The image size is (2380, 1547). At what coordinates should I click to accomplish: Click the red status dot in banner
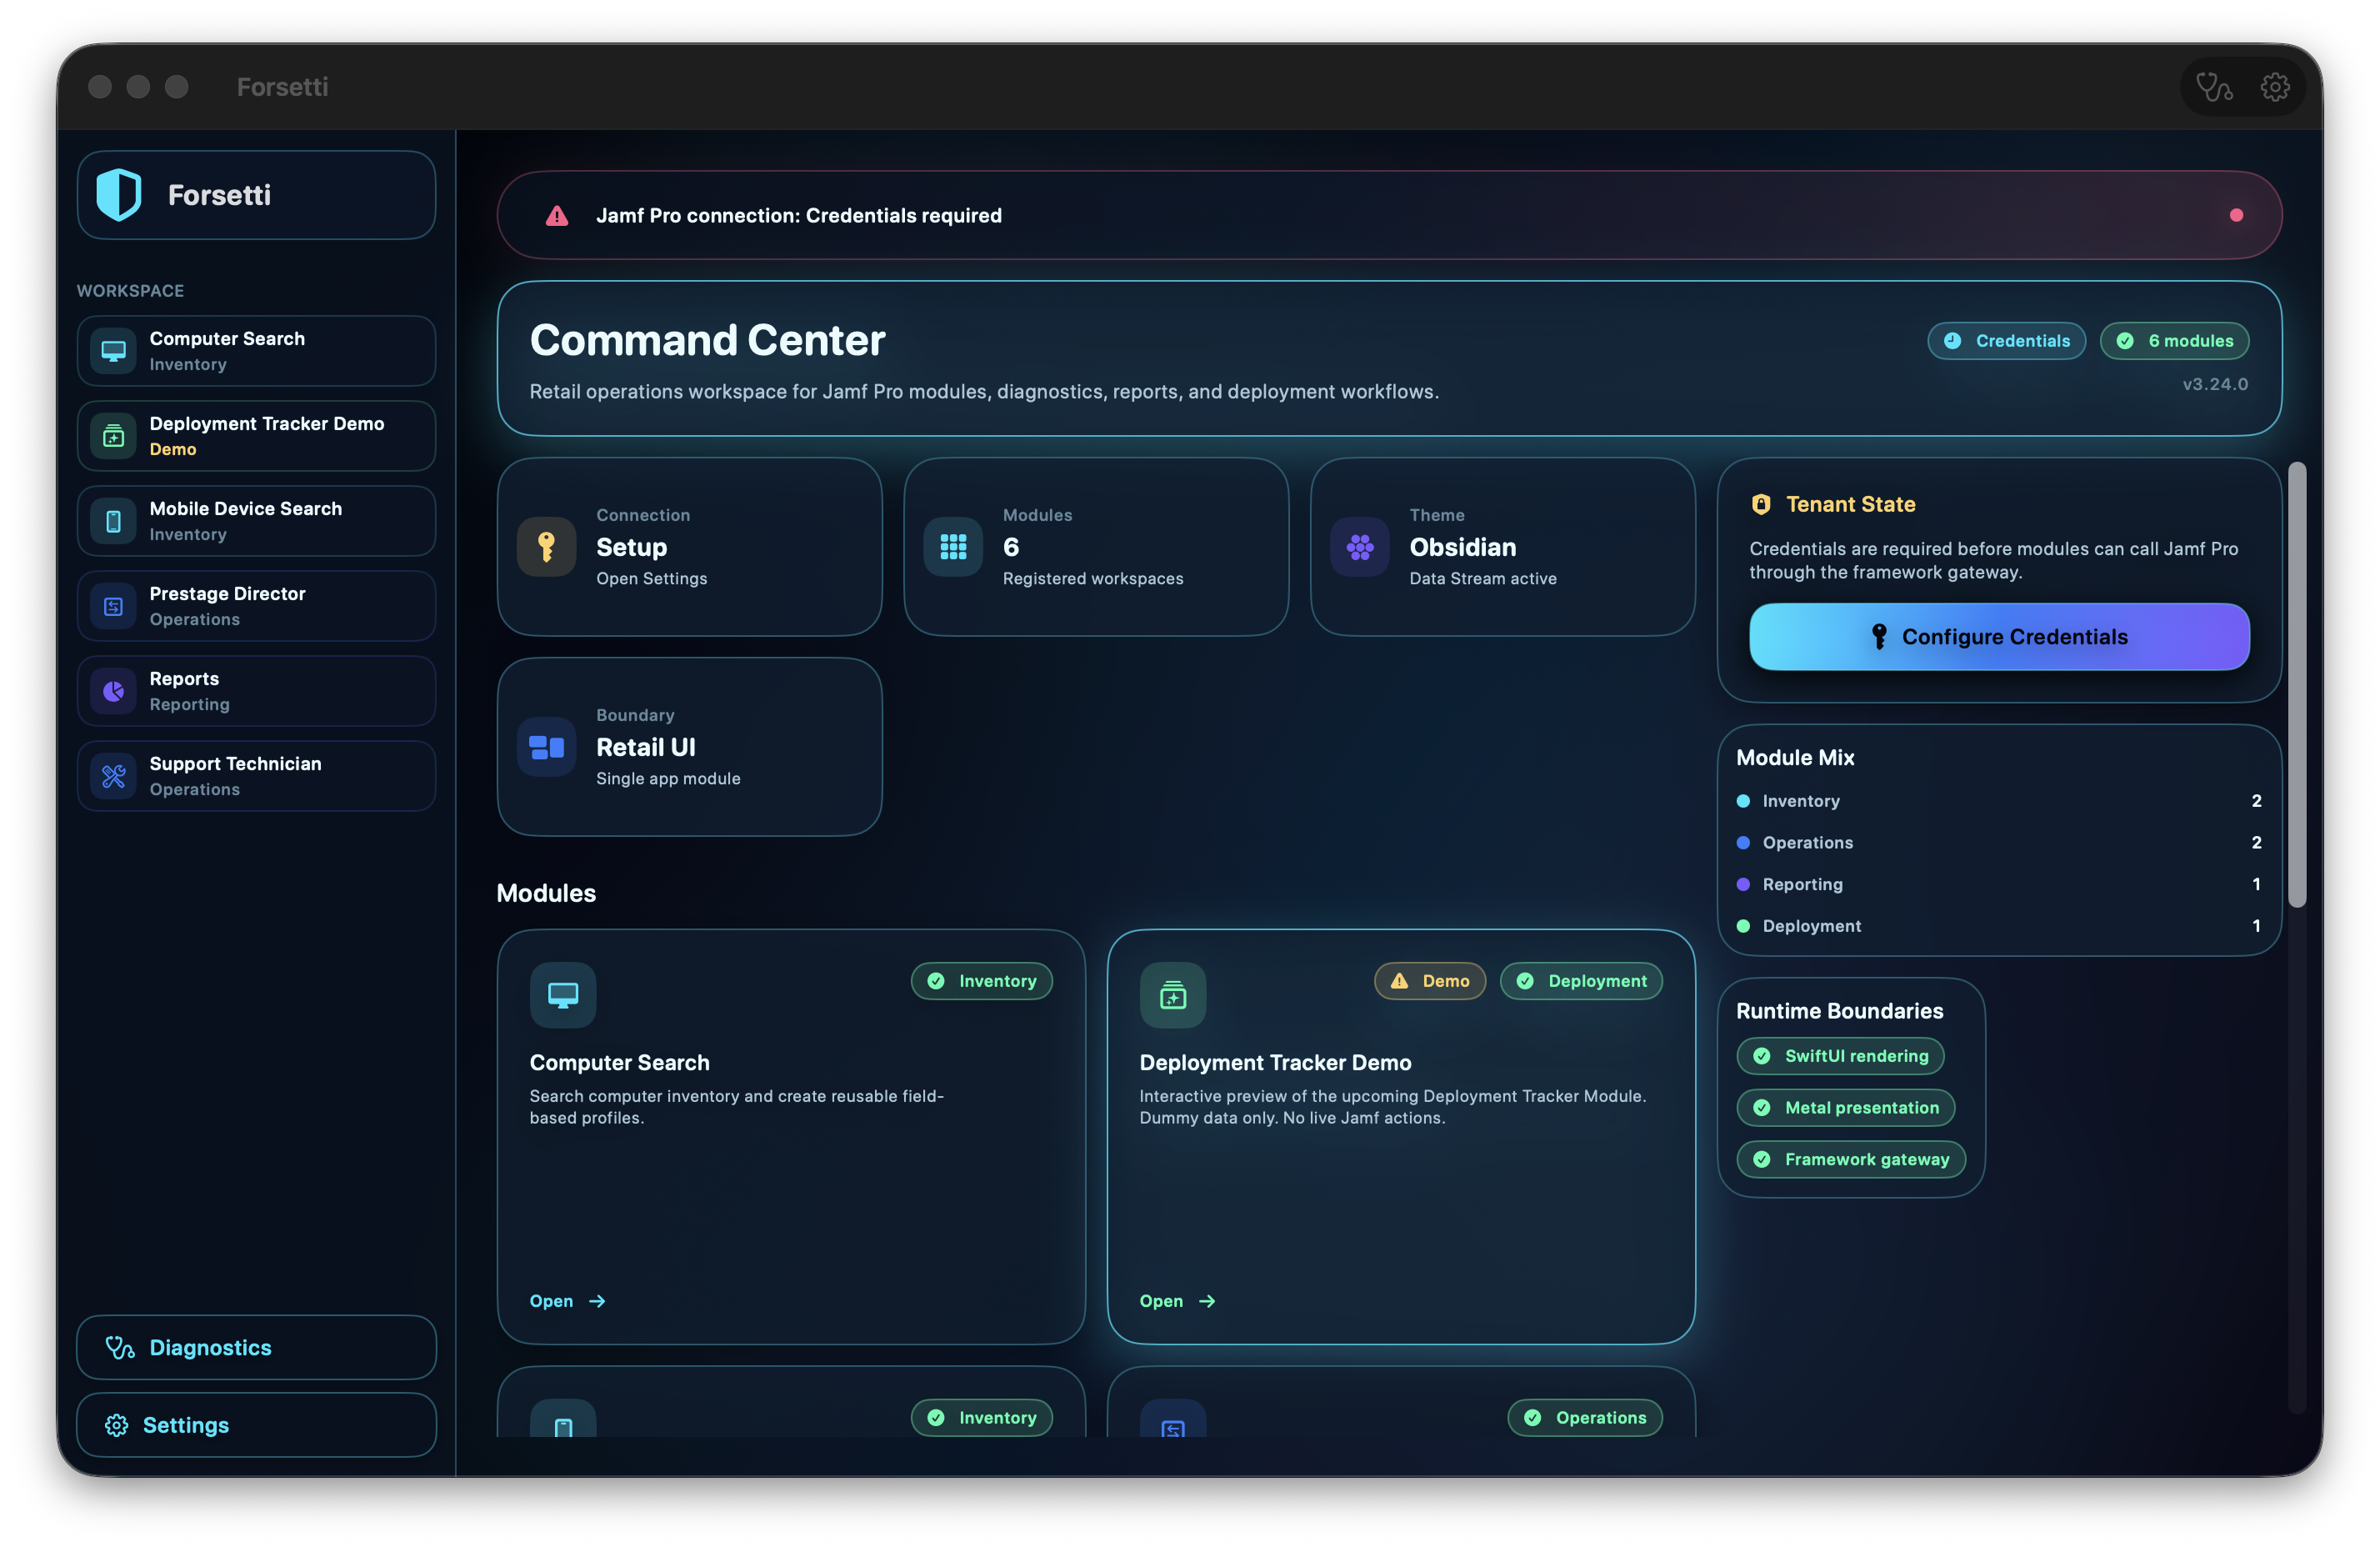[2236, 215]
